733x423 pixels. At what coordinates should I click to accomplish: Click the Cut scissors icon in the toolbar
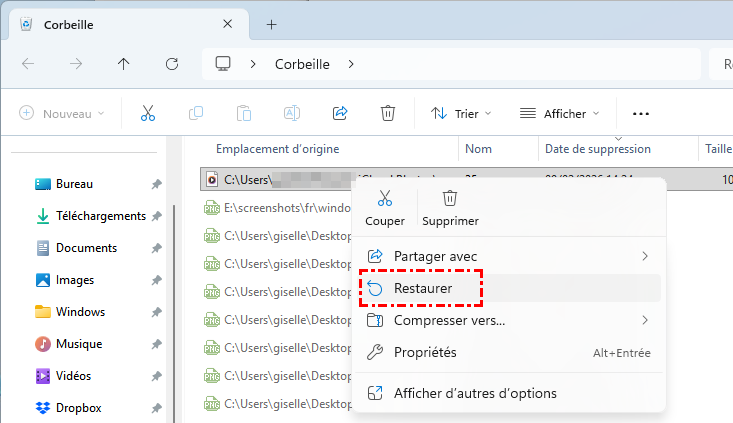148,113
